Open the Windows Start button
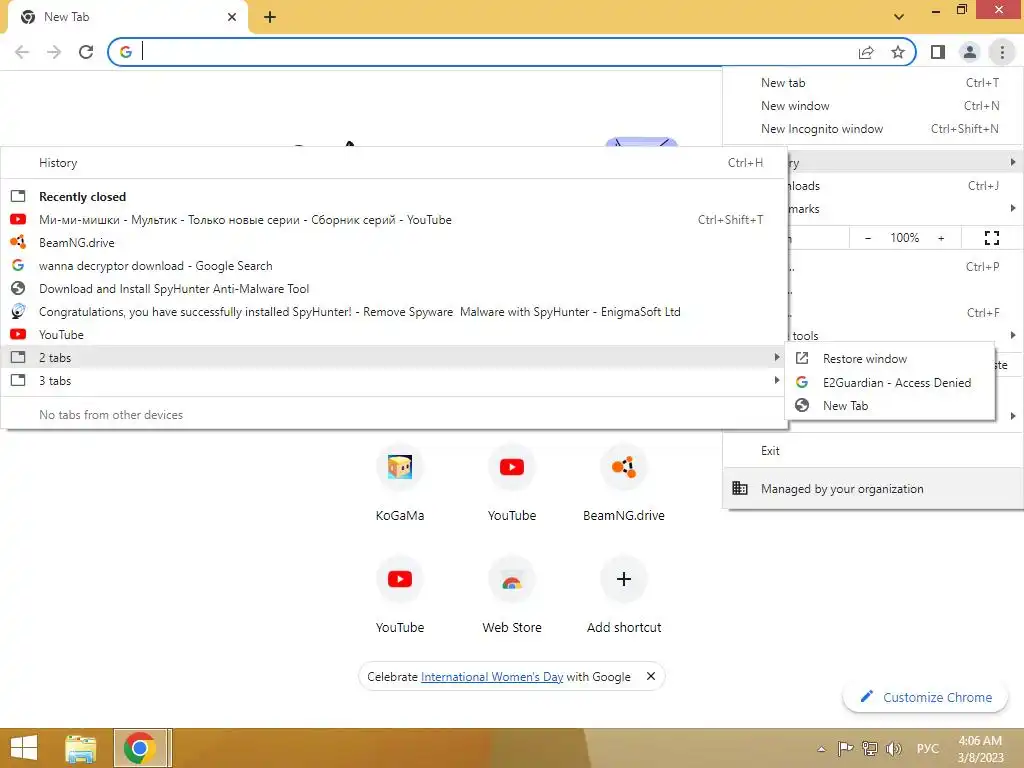Viewport: 1024px width, 768px height. [24, 748]
